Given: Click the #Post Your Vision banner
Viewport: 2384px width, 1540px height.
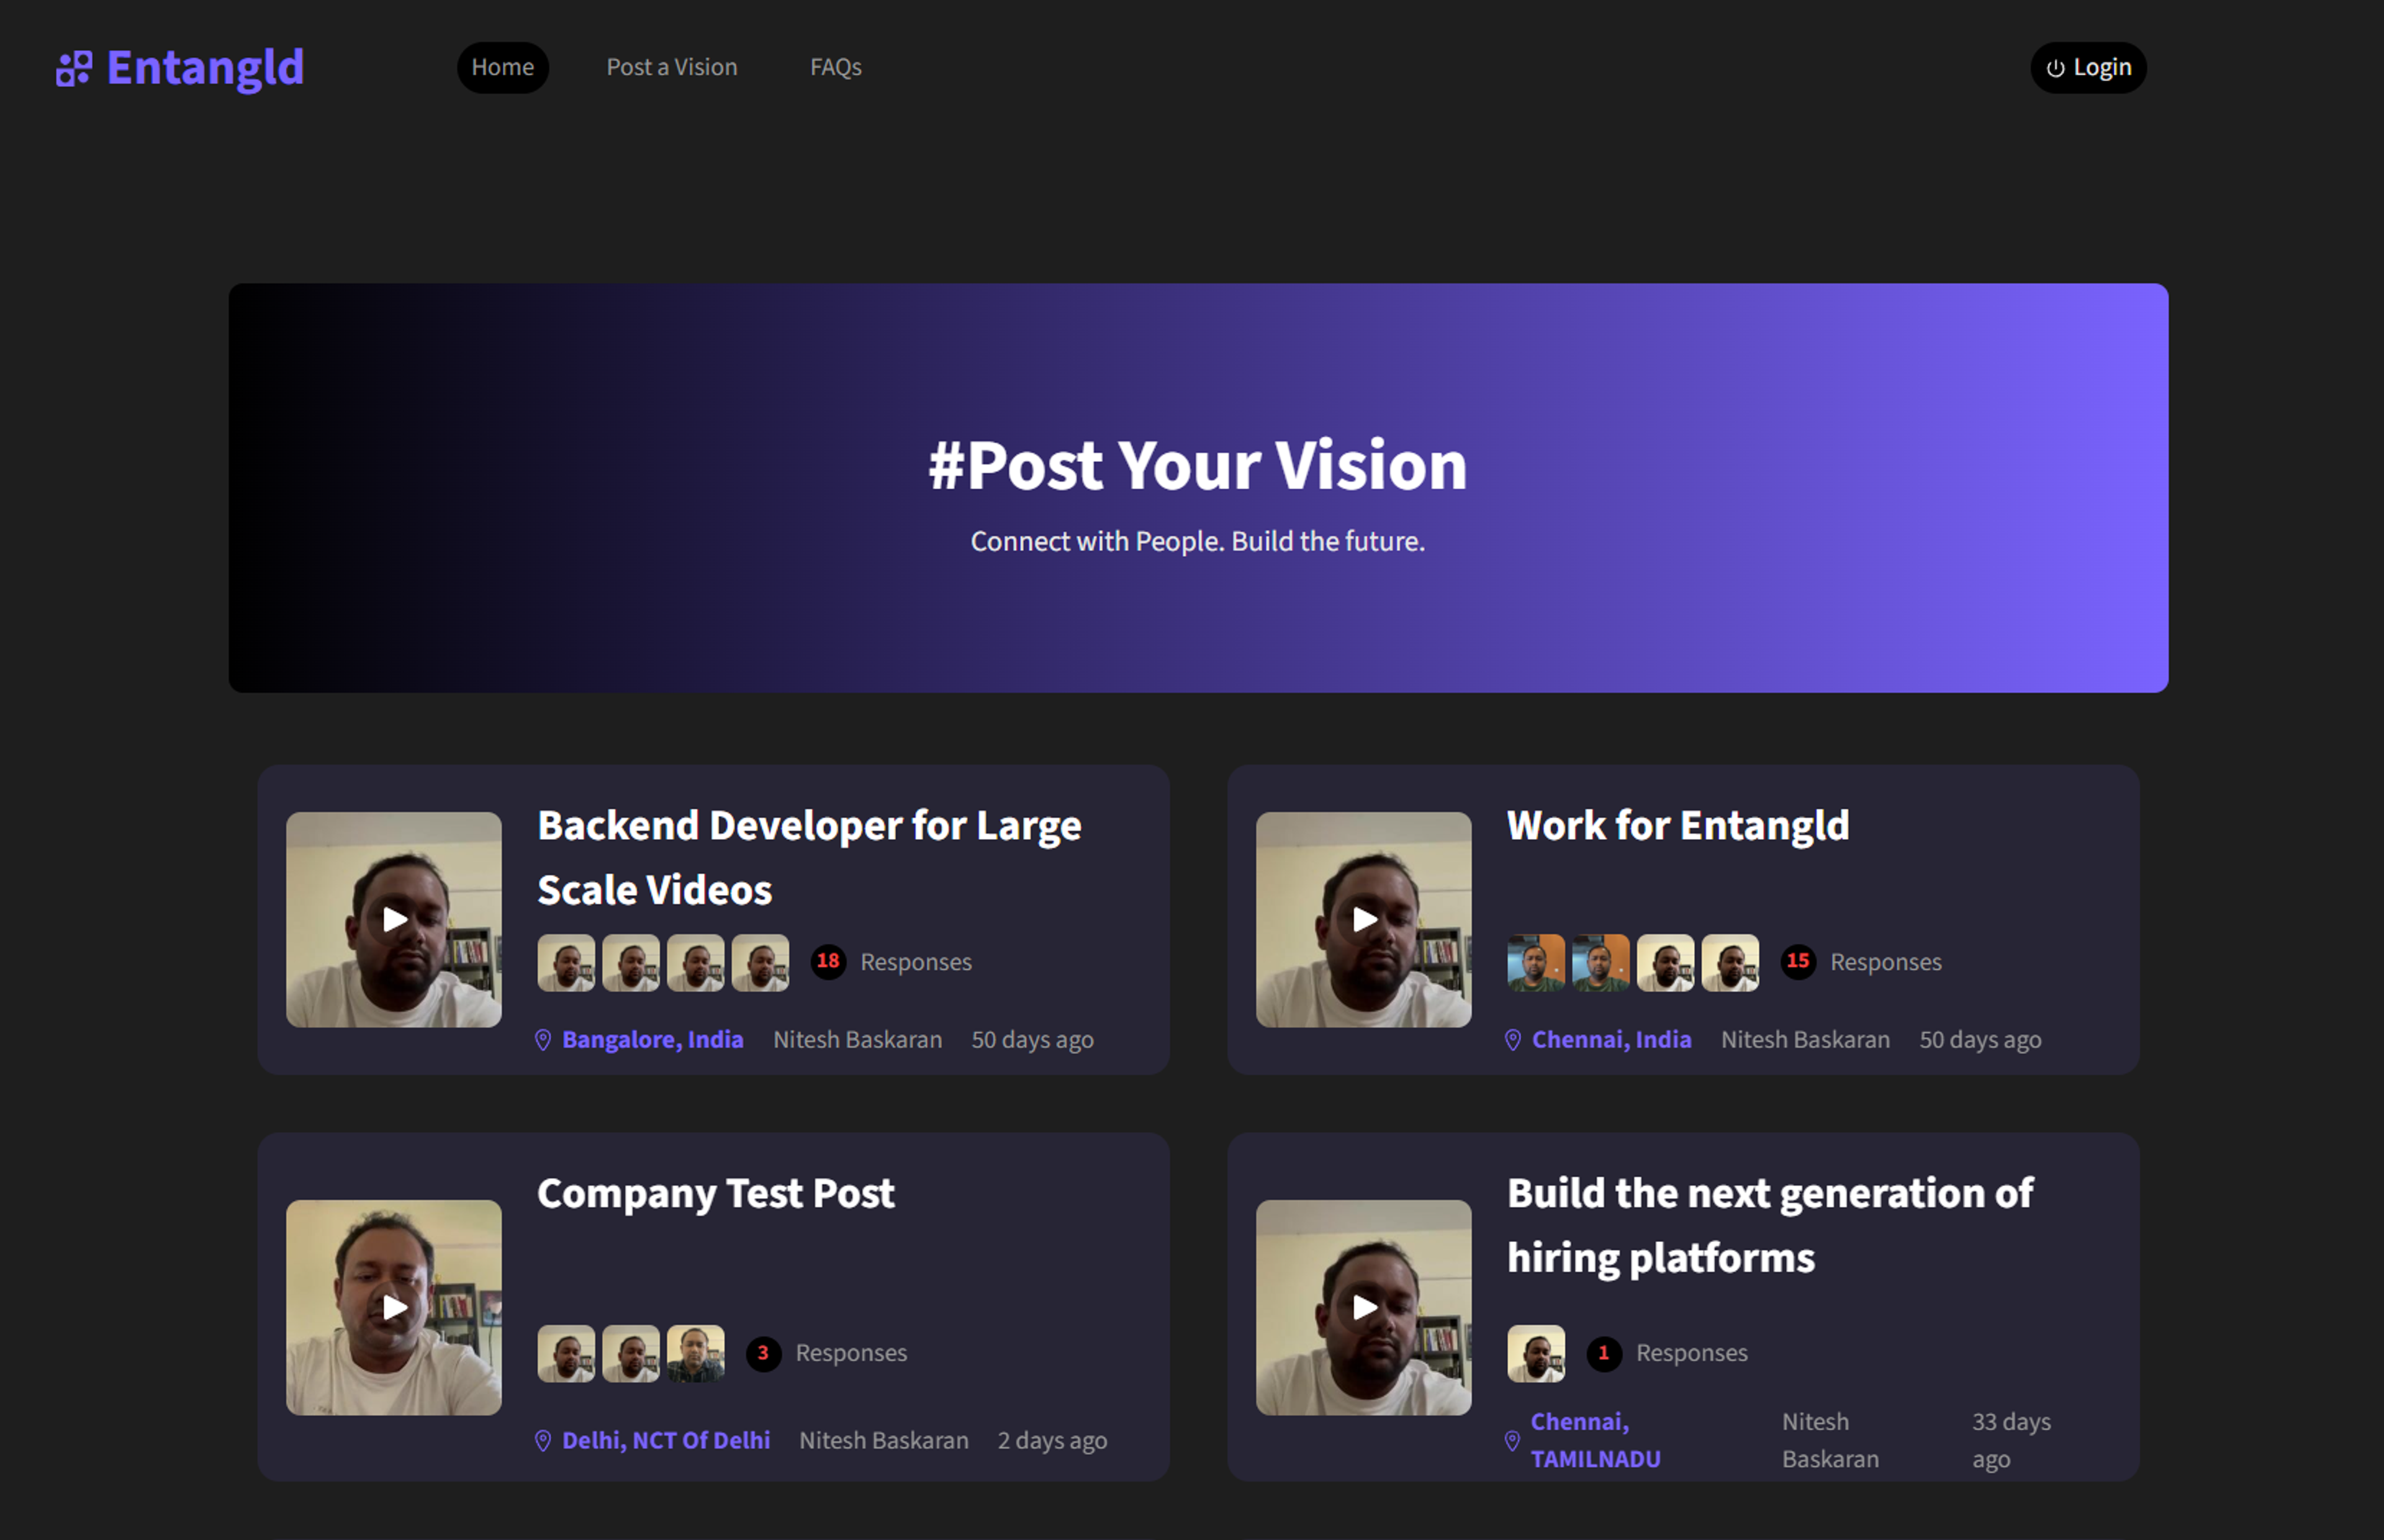Looking at the screenshot, I should [1198, 487].
